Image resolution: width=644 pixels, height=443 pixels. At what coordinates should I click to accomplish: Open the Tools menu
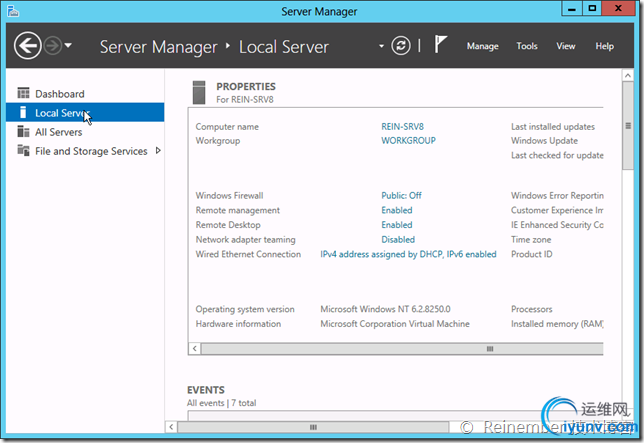527,46
